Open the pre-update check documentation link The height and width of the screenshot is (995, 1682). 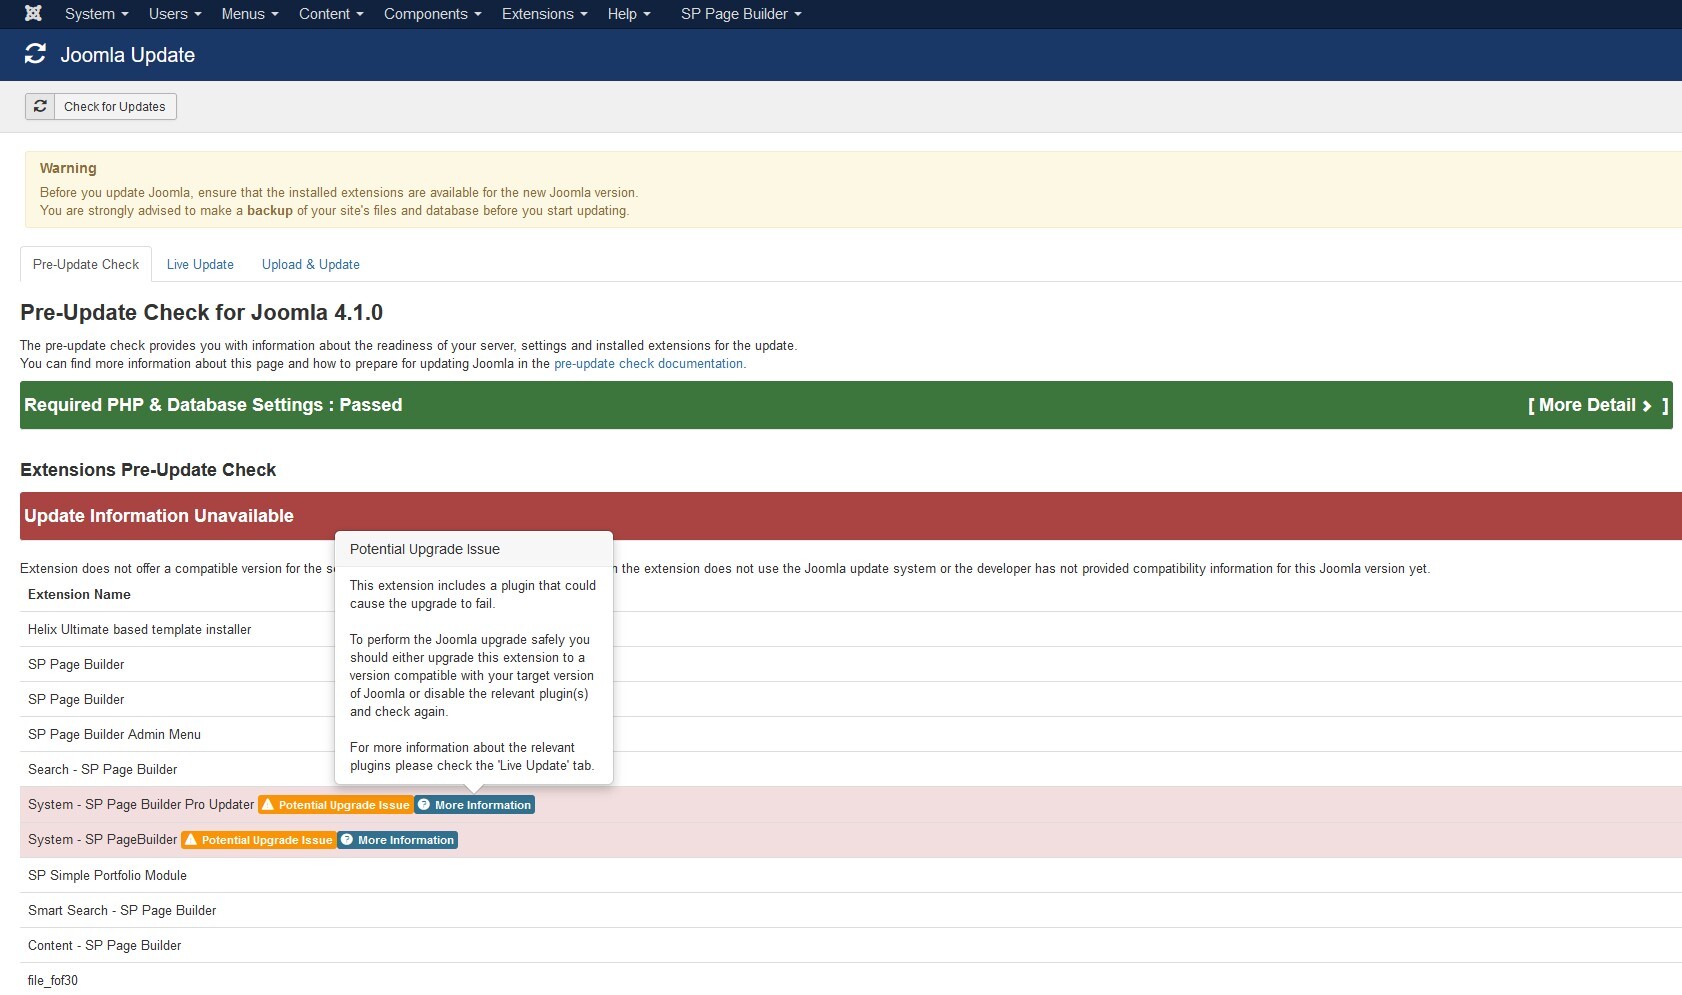[649, 364]
